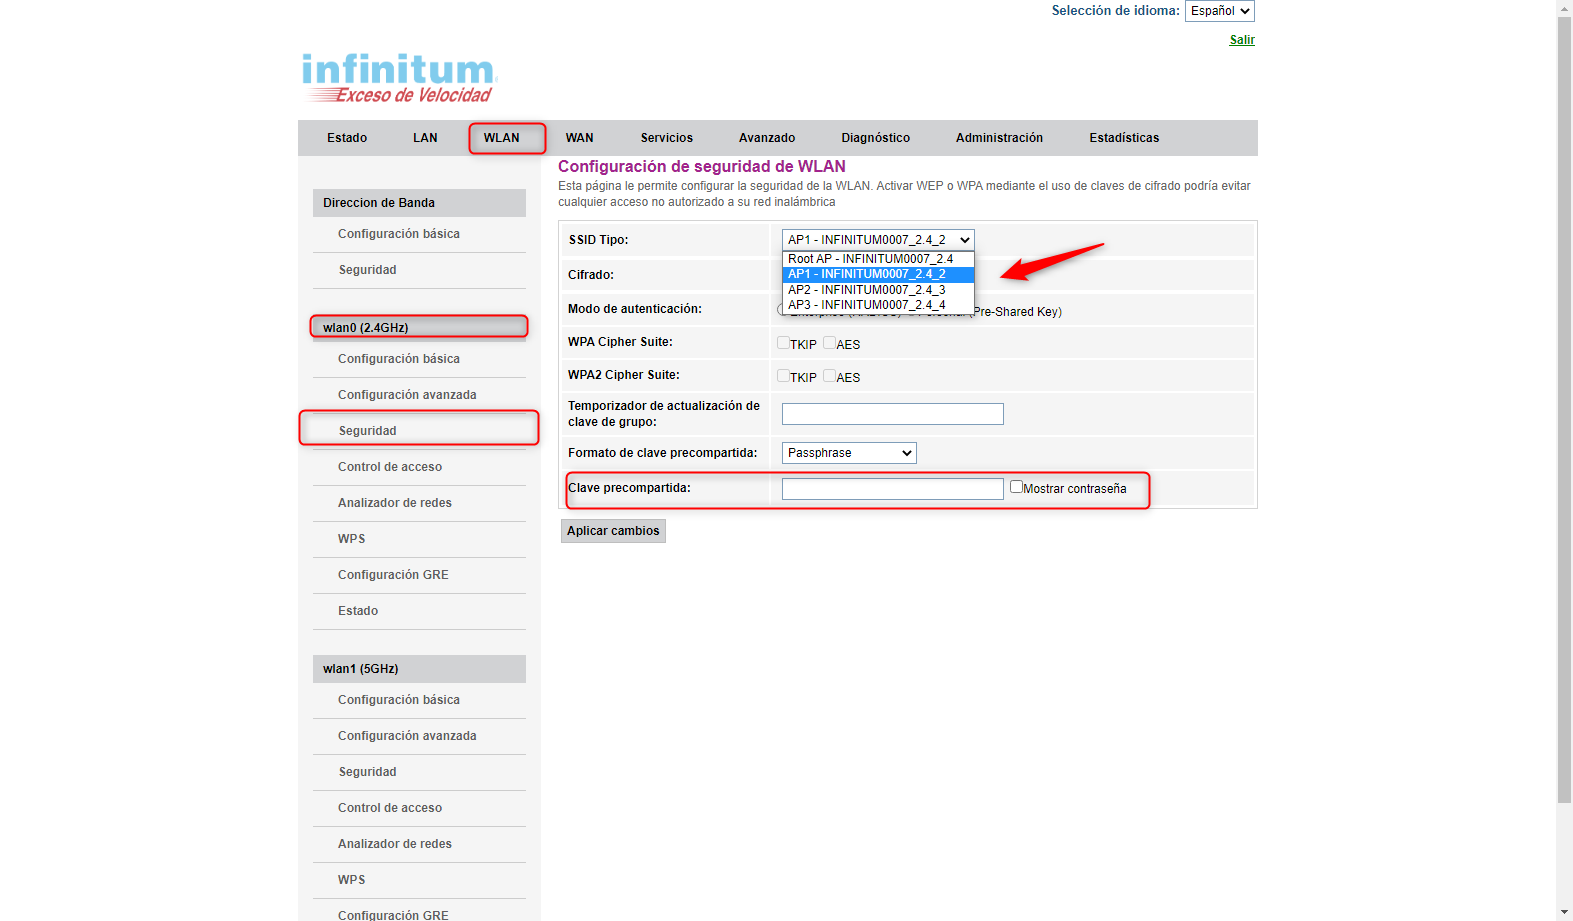This screenshot has height=921, width=1573.
Task: Check TKIP under WPA Cipher Suite
Action: point(783,343)
